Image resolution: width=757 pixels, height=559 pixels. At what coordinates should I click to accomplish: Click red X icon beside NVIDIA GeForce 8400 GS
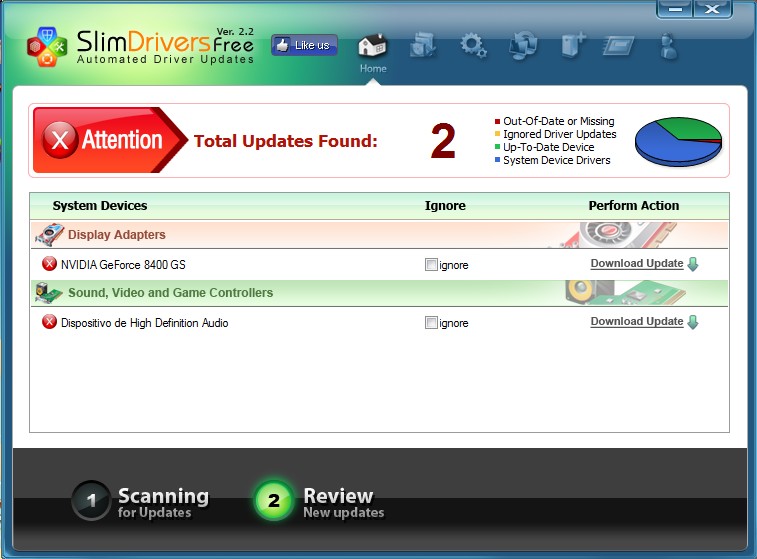click(49, 264)
